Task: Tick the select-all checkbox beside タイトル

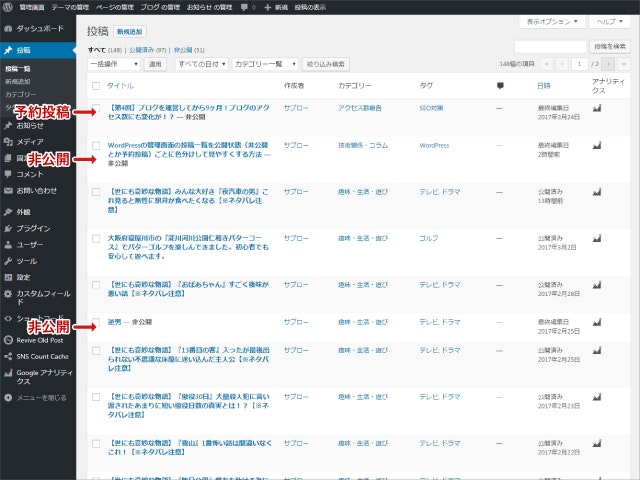Action: (96, 86)
